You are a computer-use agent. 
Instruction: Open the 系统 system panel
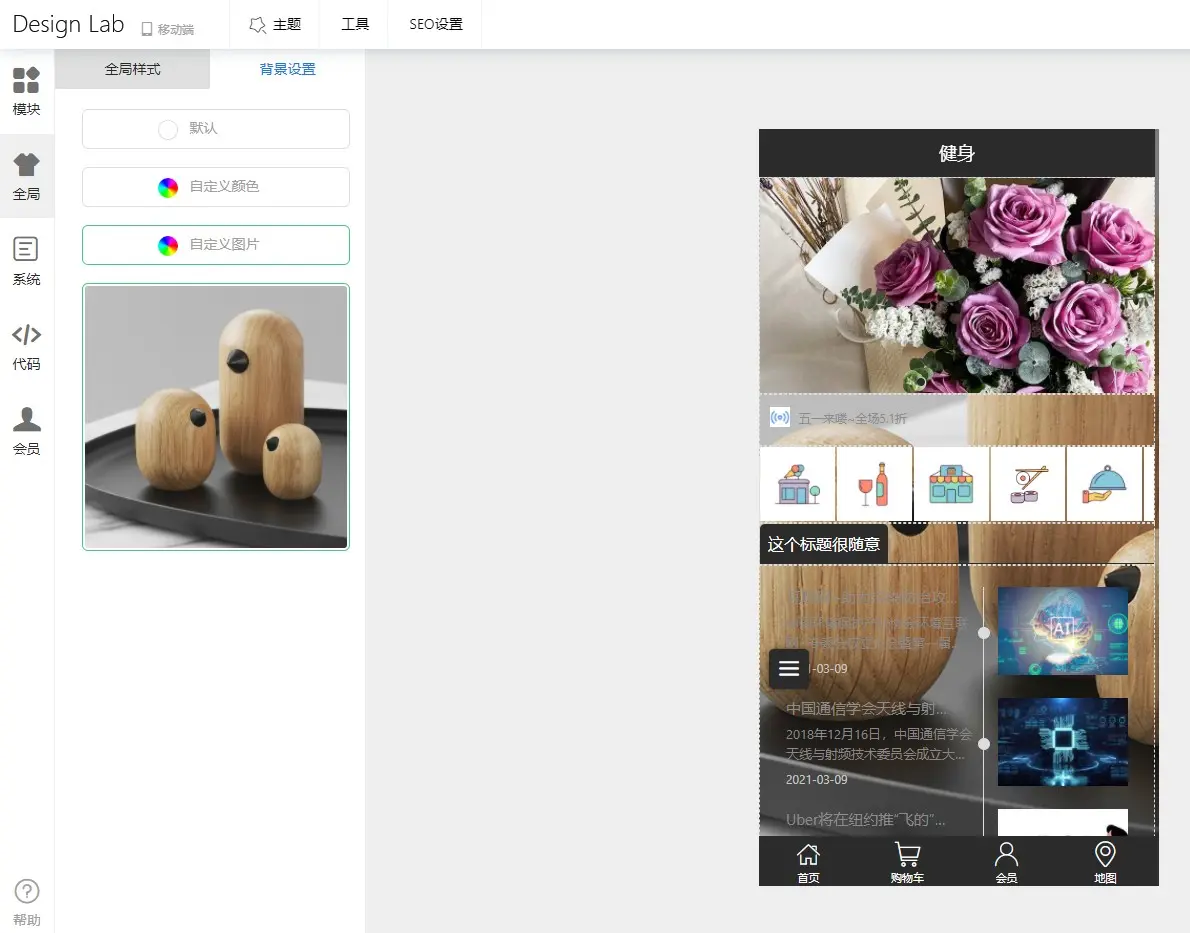coord(27,261)
